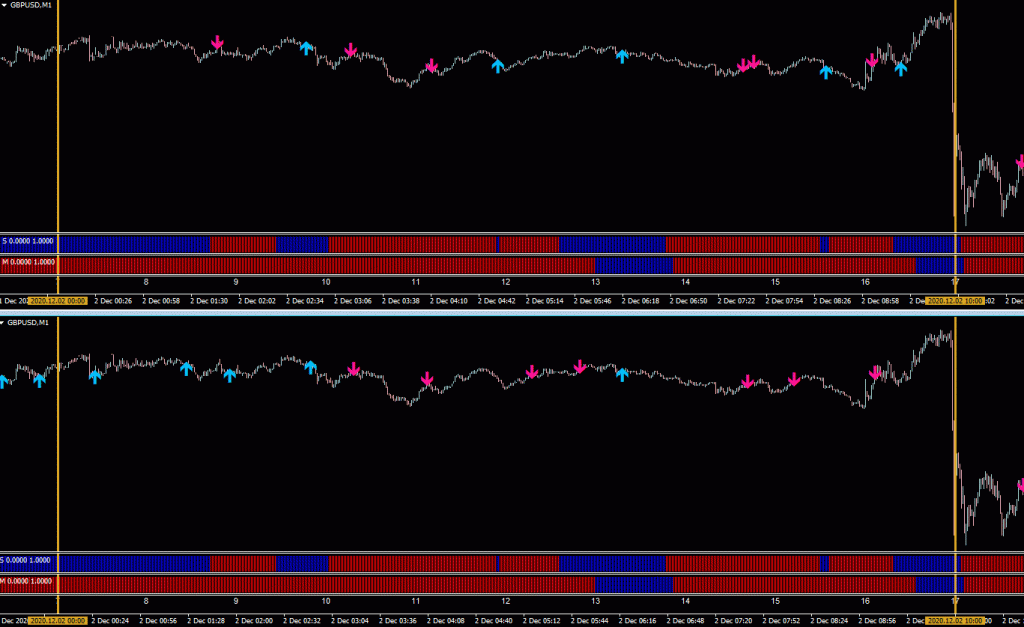1024x627 pixels.
Task: Click the '2 Dec 07:52' time label
Action: [x=782, y=620]
